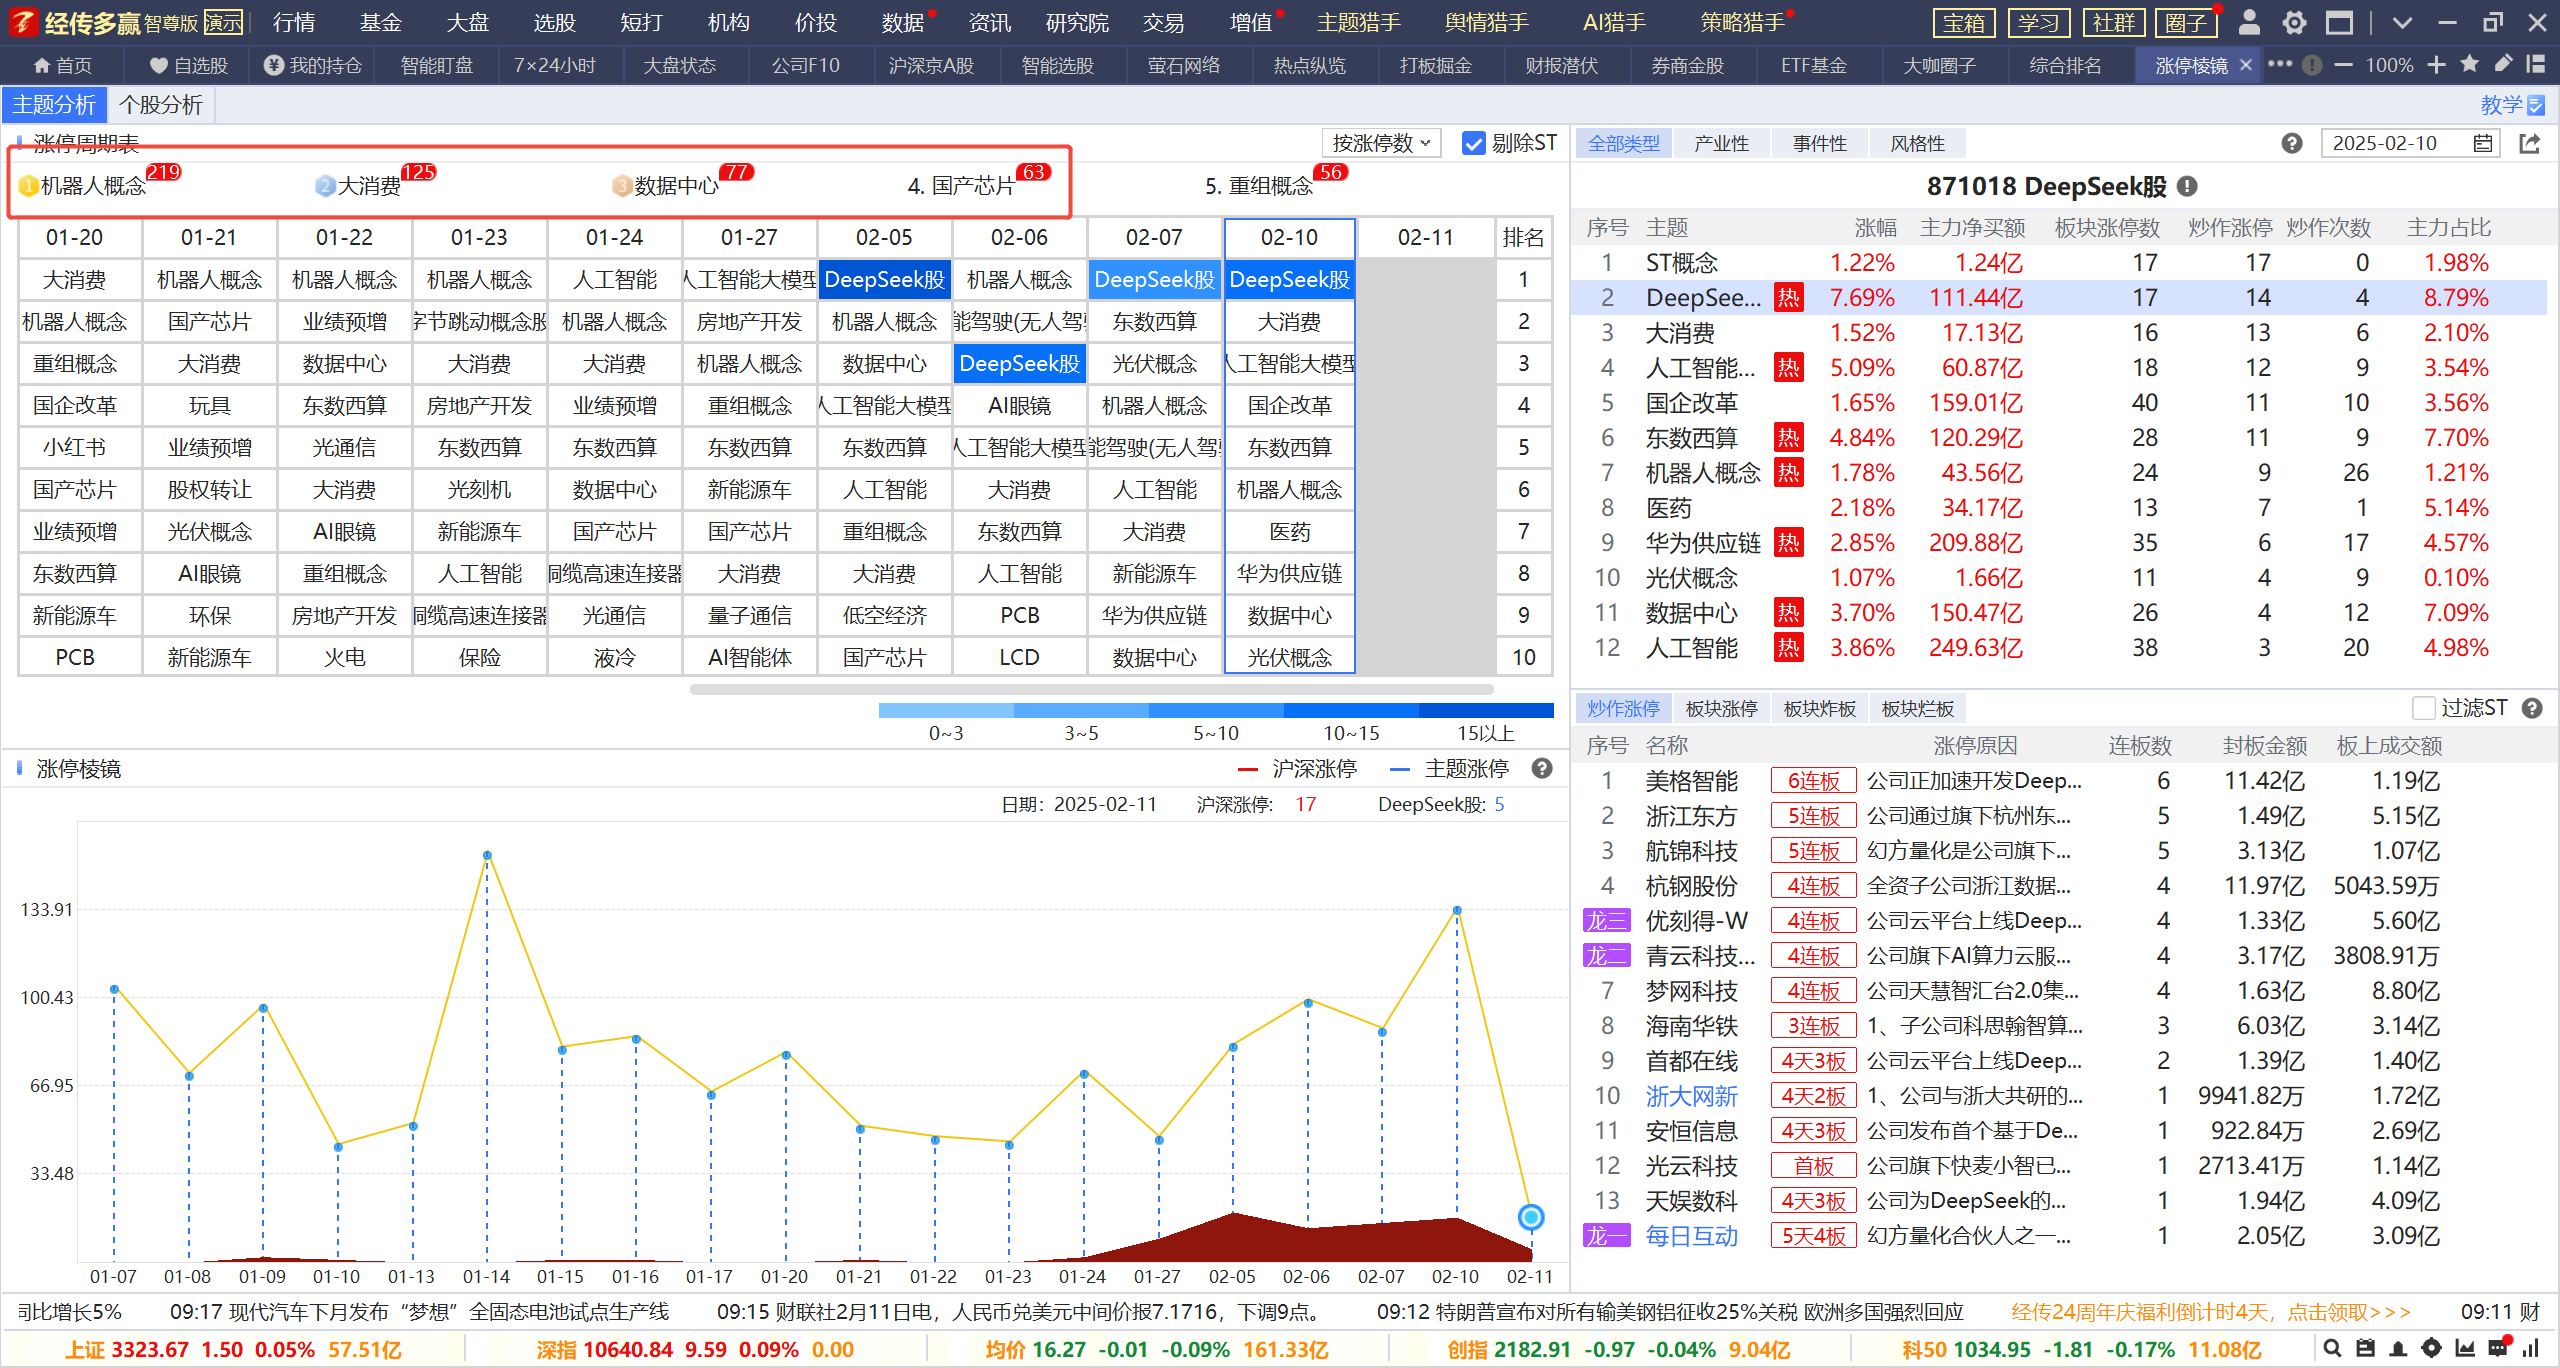Click the message bubble icon with red dot
This screenshot has height=1368, width=2560.
(x=2498, y=1348)
